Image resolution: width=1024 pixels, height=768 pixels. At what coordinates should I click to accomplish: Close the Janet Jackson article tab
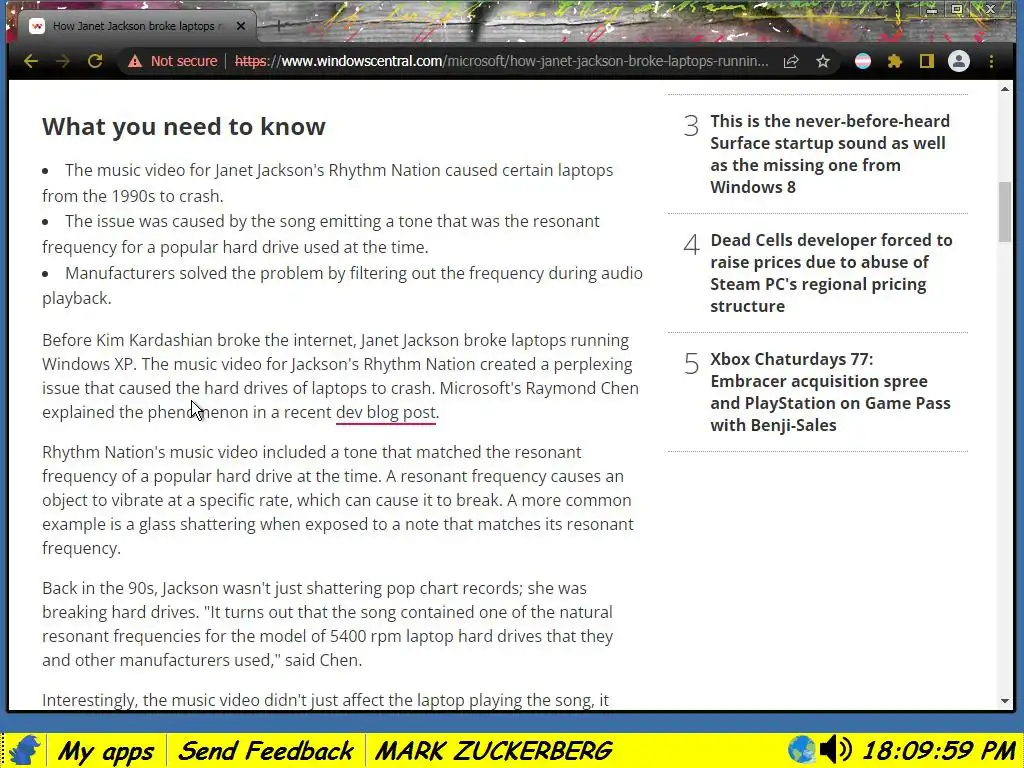click(x=240, y=26)
